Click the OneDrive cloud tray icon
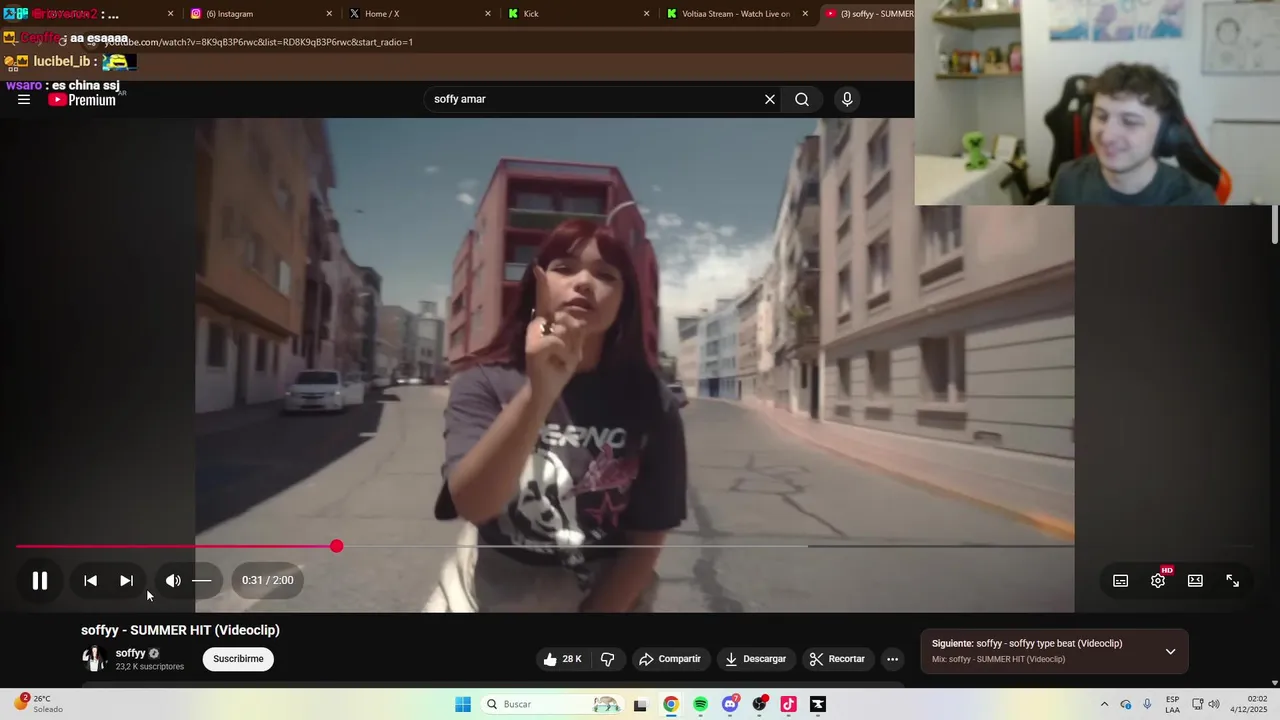Viewport: 1280px width, 720px height. click(x=1126, y=704)
